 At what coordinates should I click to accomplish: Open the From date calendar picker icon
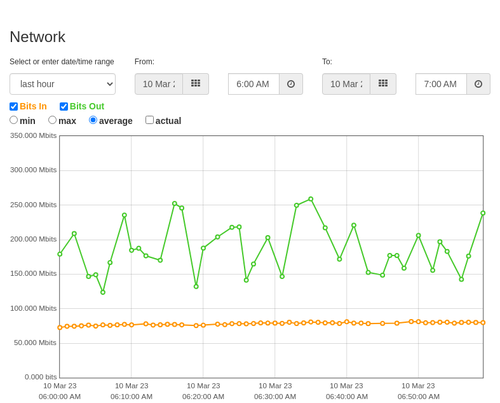point(196,84)
